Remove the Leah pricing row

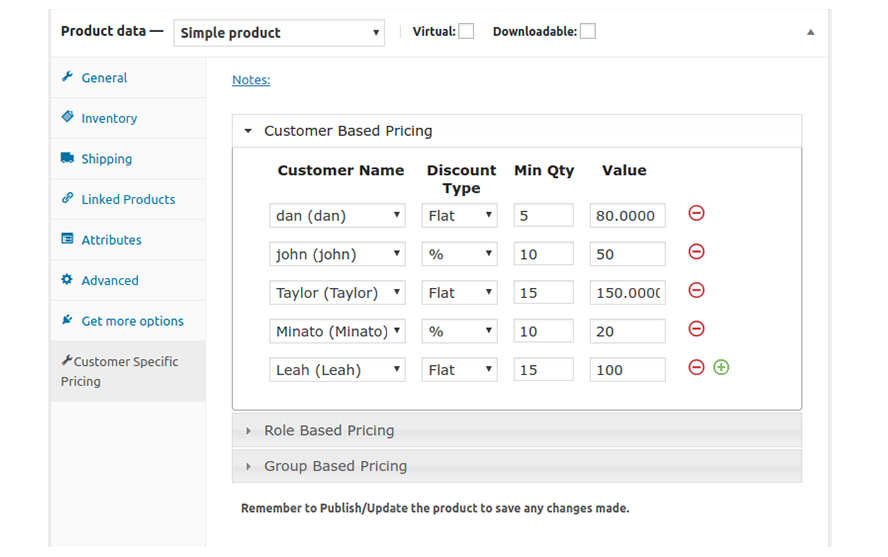coord(697,368)
